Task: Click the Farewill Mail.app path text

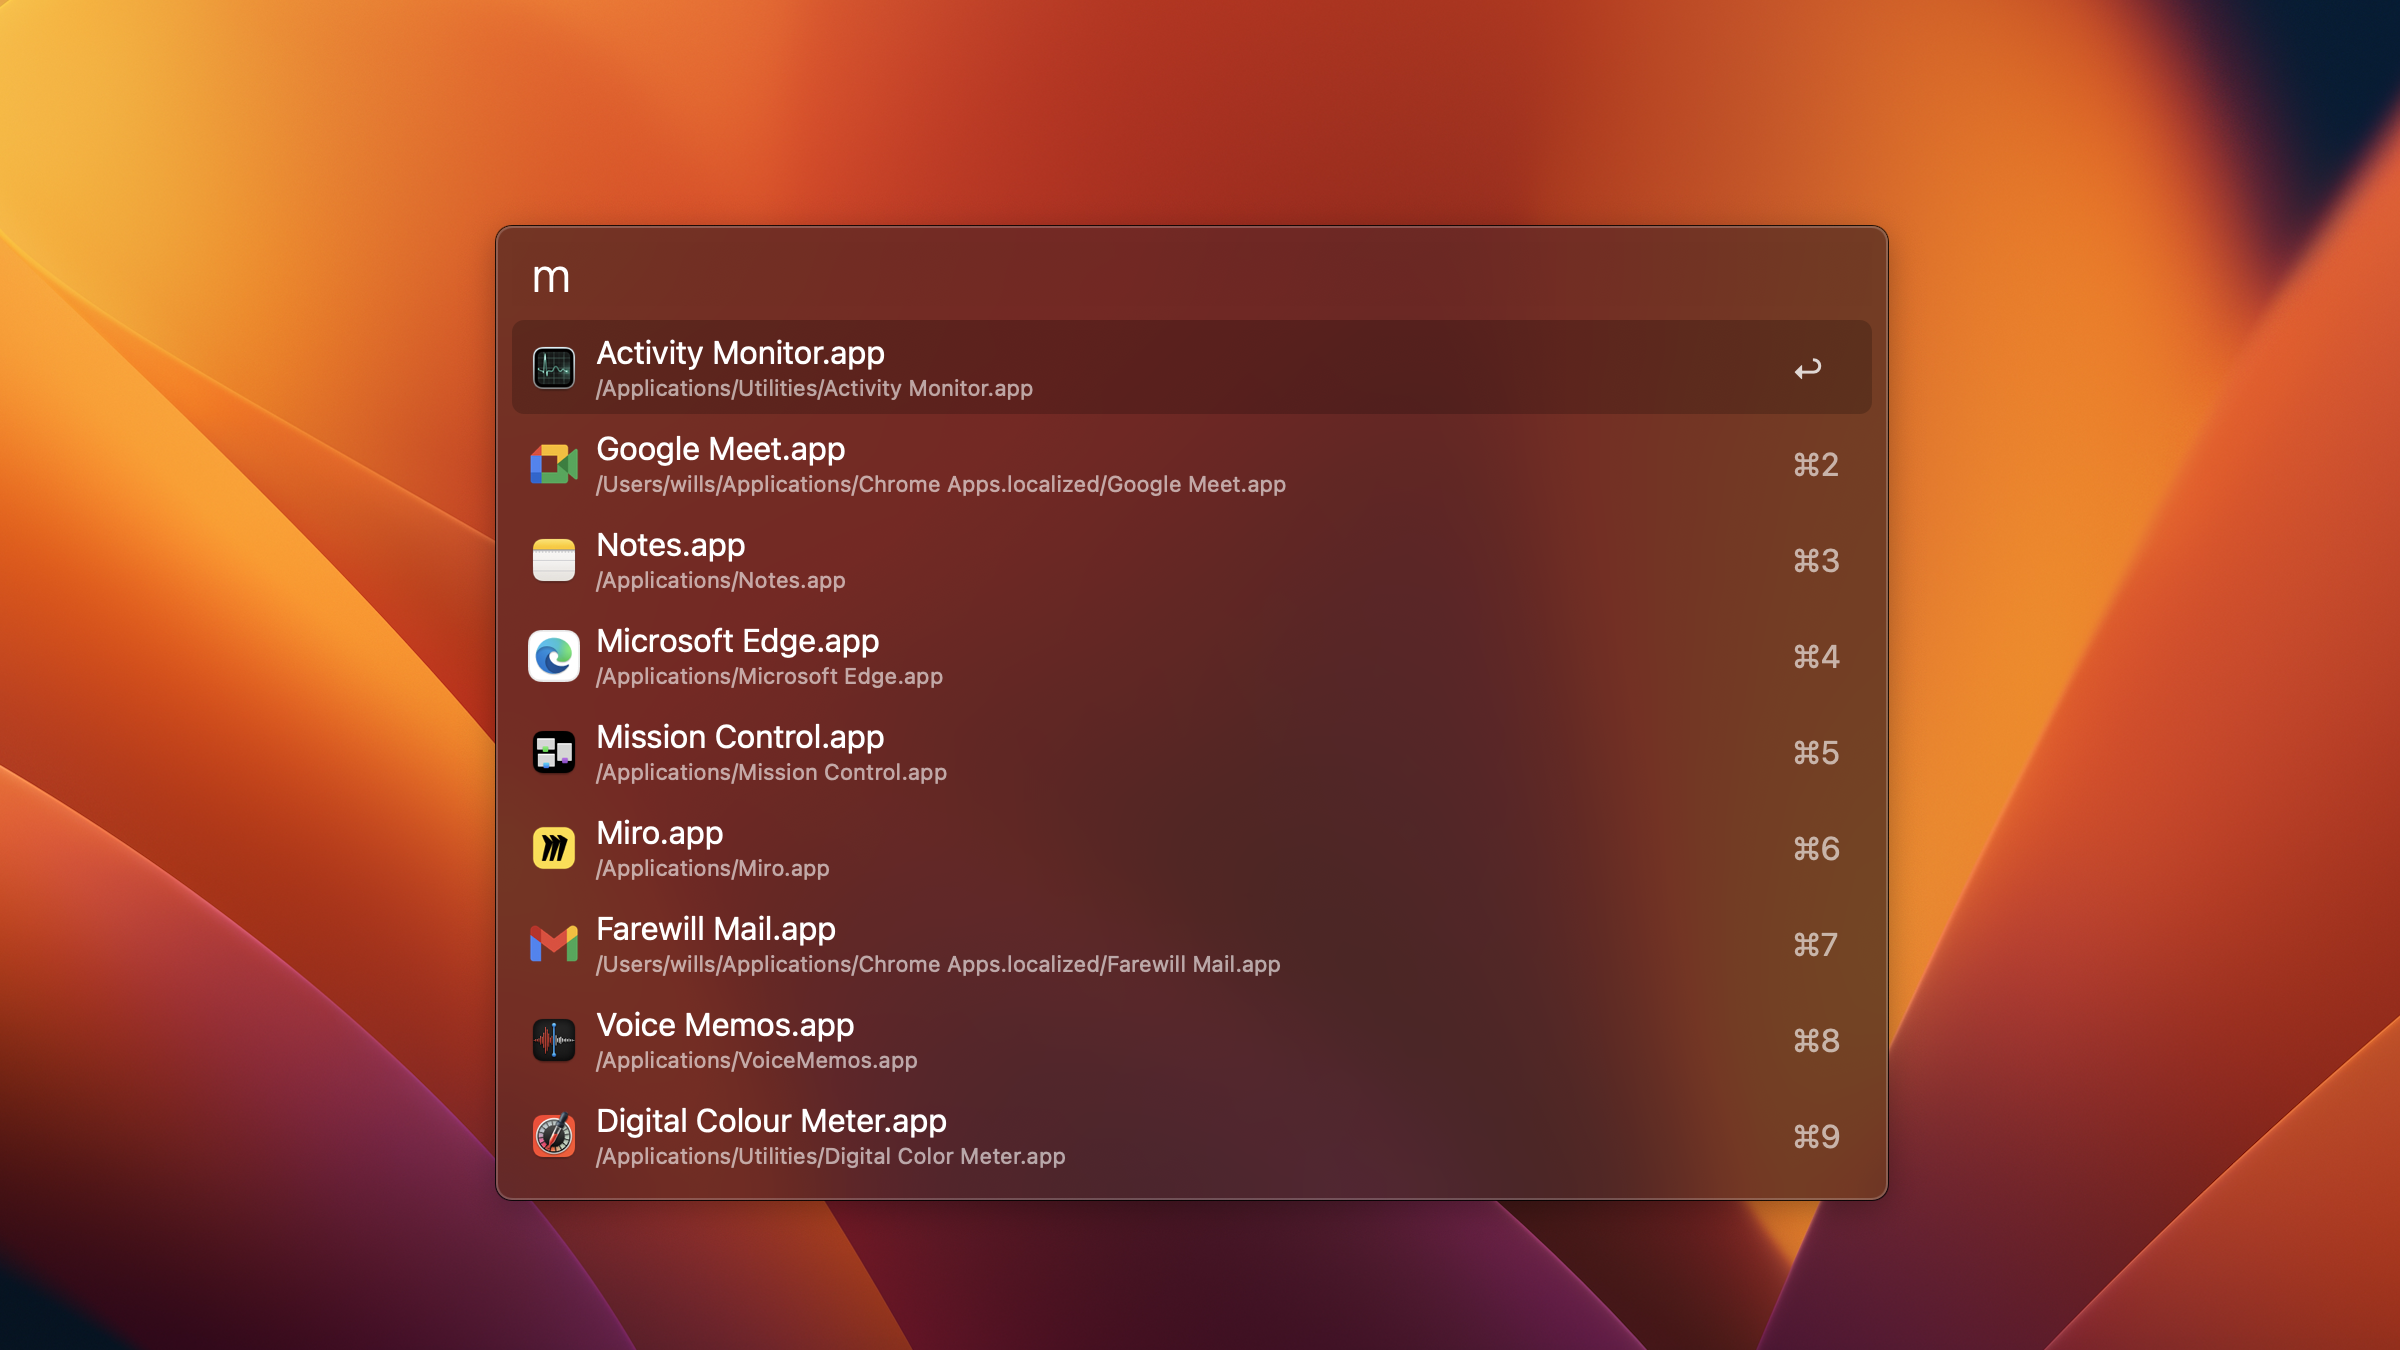Action: coord(937,965)
